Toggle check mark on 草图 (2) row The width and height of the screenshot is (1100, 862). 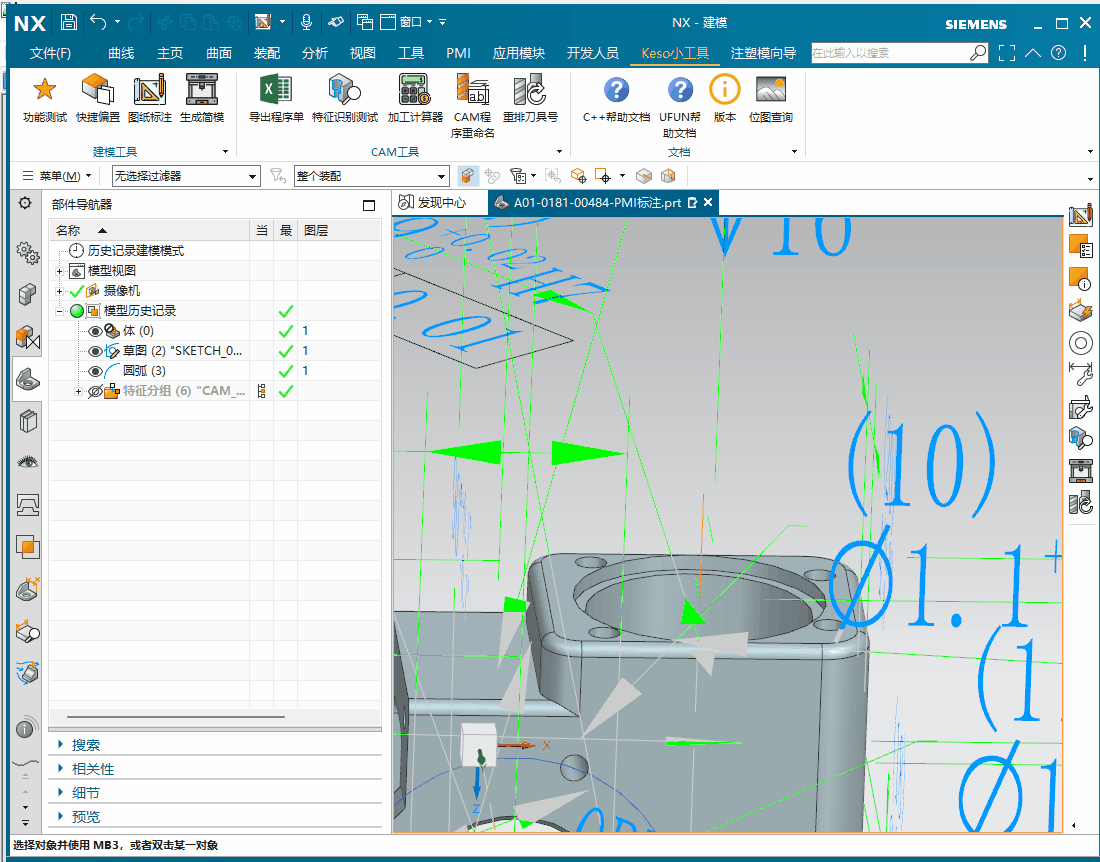[286, 351]
